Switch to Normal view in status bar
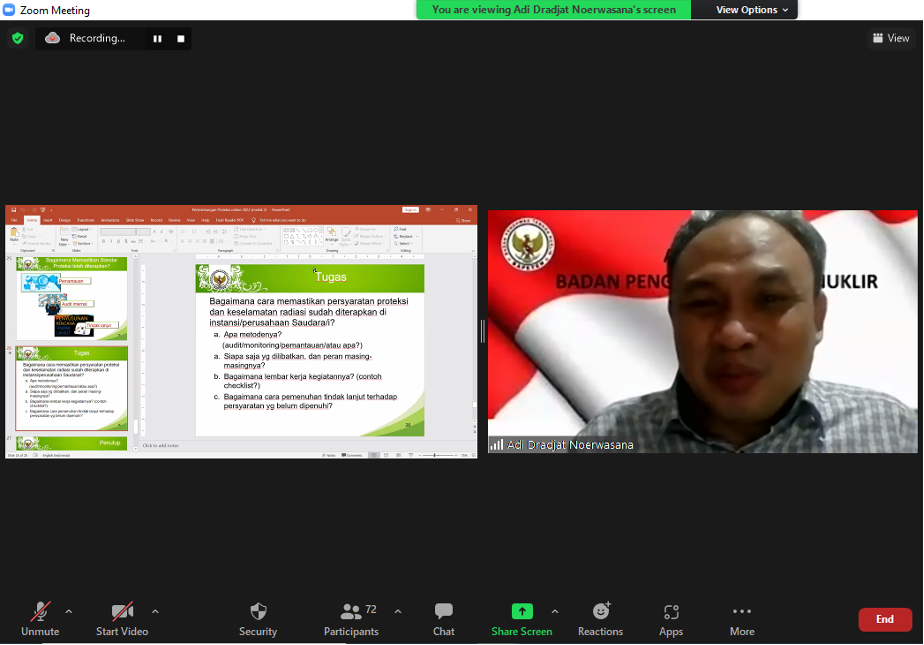The width and height of the screenshot is (924, 645). click(x=374, y=455)
